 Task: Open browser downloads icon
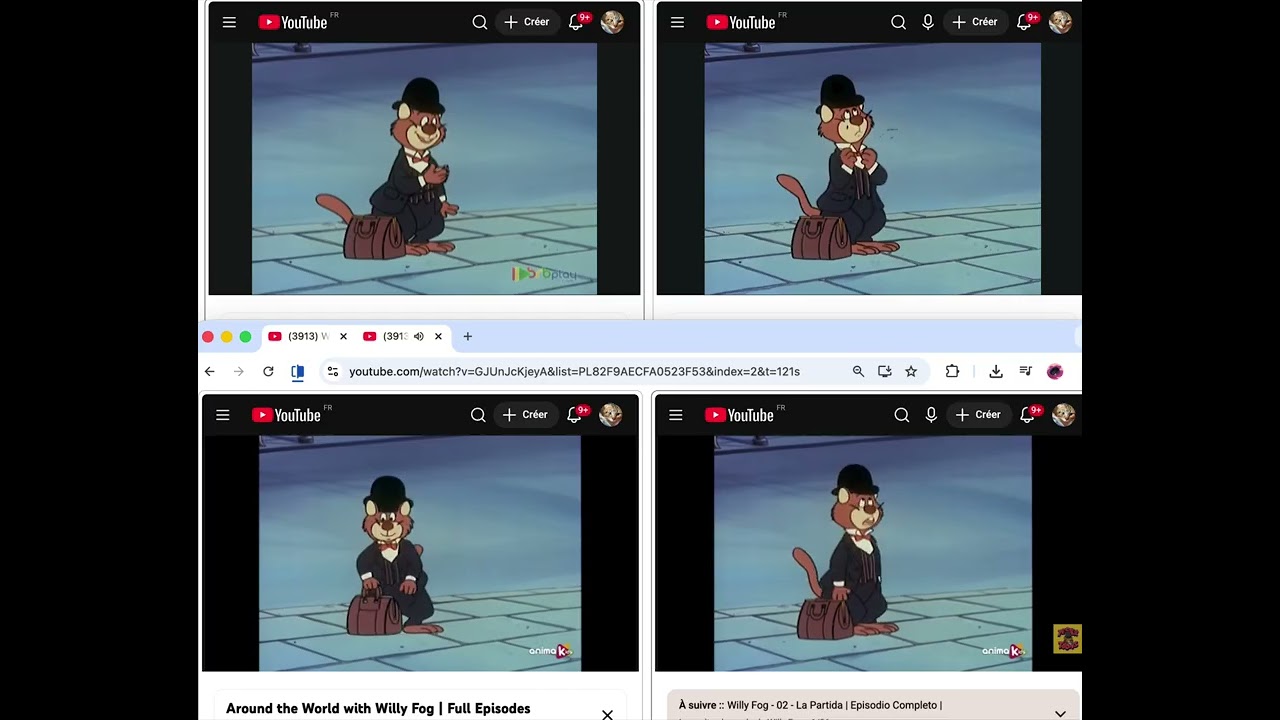tap(996, 371)
